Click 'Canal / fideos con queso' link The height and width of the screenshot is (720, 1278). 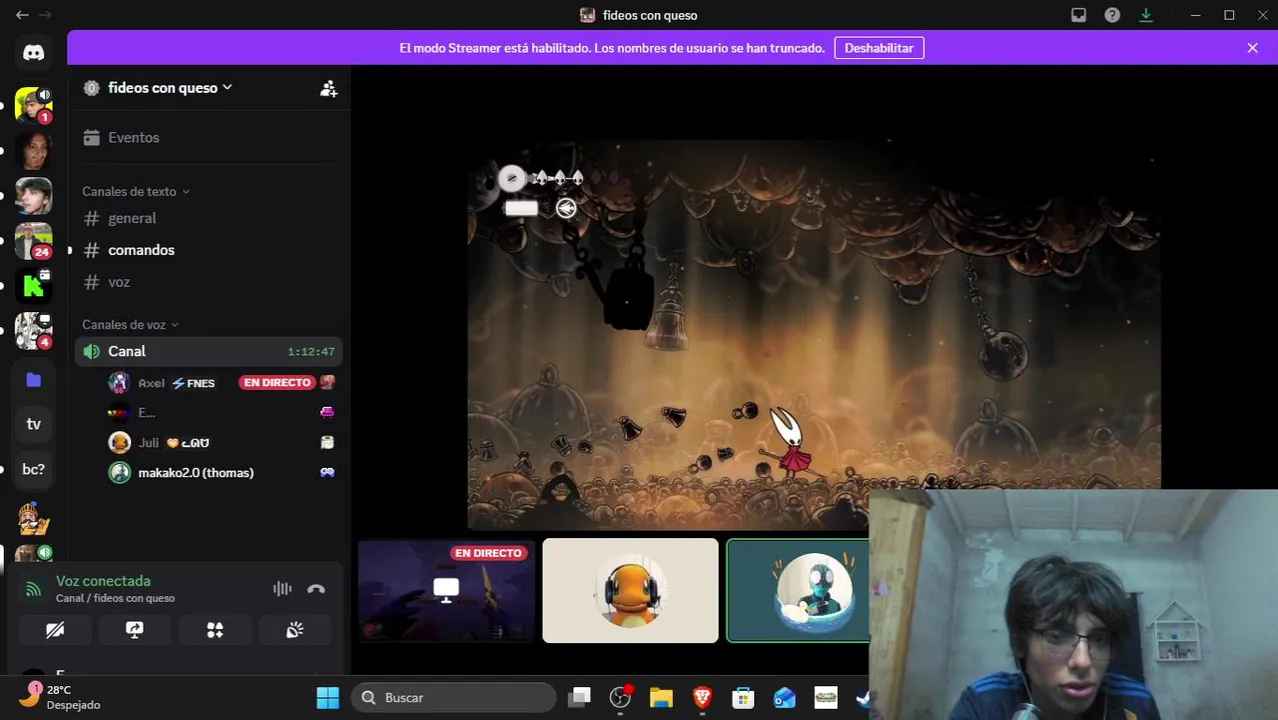[x=115, y=598]
